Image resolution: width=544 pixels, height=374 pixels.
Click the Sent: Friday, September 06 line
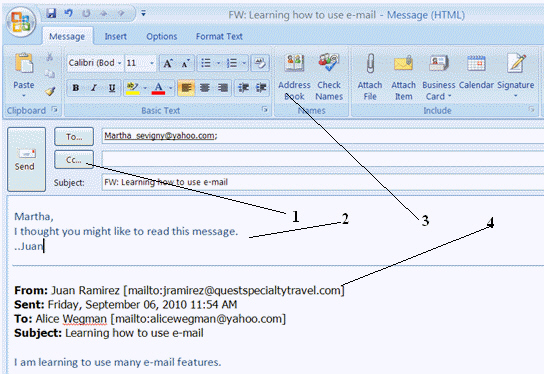click(126, 305)
